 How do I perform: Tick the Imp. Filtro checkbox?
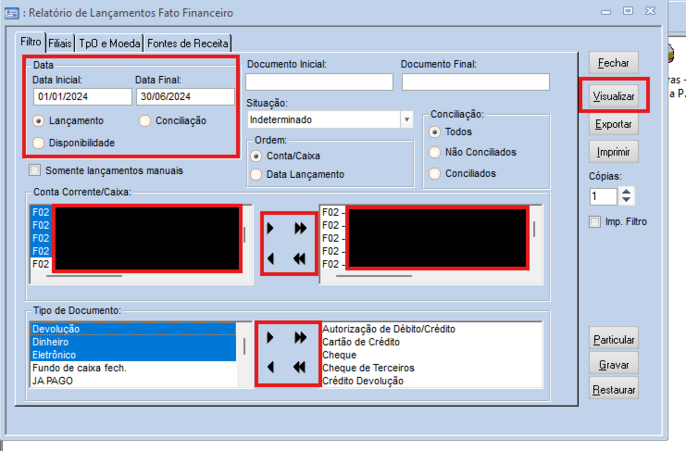[x=595, y=221]
